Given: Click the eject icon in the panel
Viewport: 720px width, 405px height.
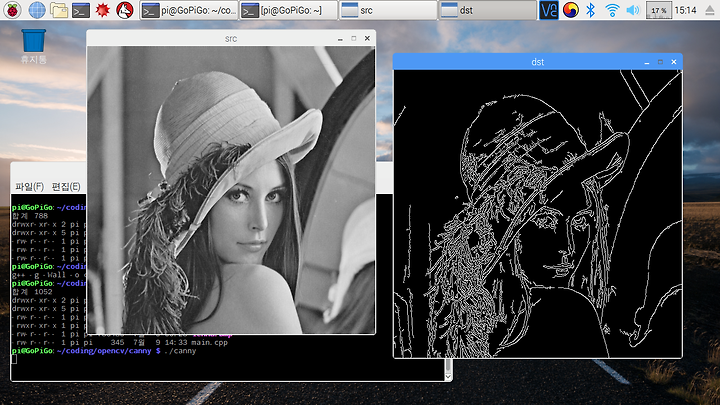Looking at the screenshot, I should pos(709,11).
